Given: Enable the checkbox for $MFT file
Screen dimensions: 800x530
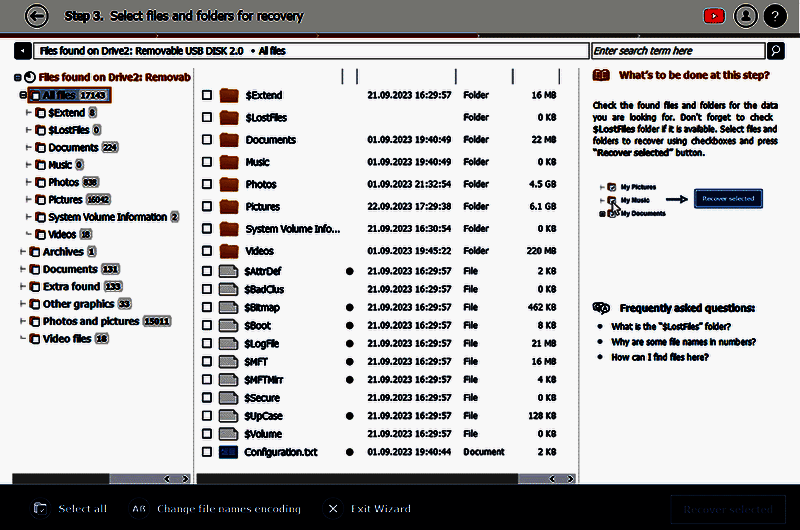Looking at the screenshot, I should pos(207,362).
